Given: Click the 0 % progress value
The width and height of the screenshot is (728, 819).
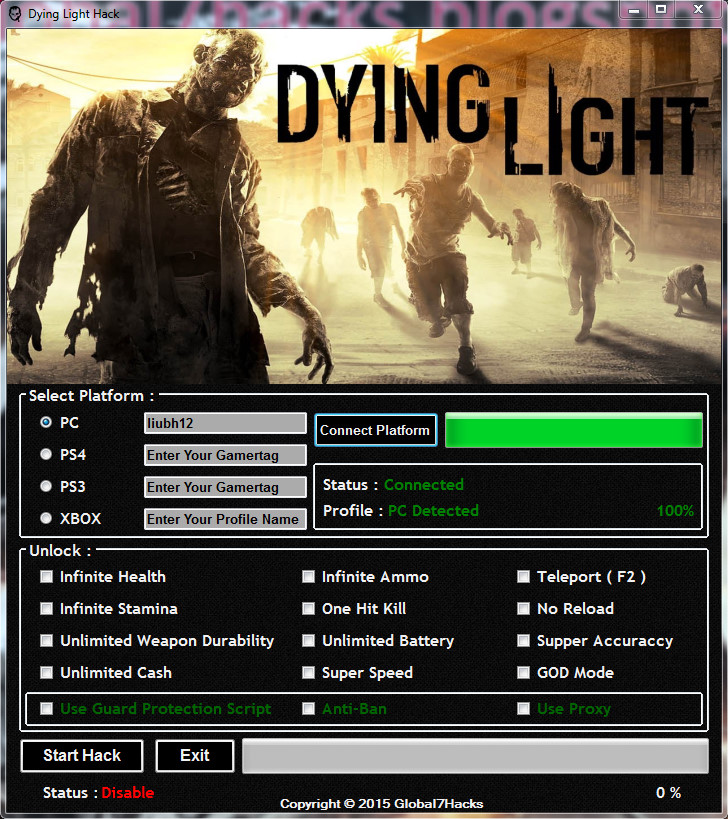Looking at the screenshot, I should click(668, 792).
